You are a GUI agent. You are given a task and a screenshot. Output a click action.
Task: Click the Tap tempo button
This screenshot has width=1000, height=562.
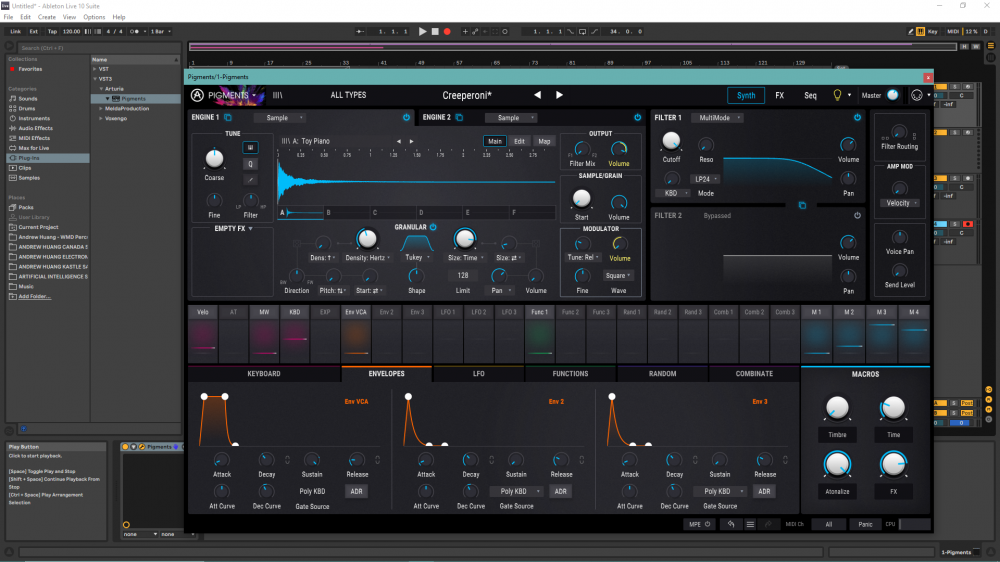pyautogui.click(x=52, y=31)
